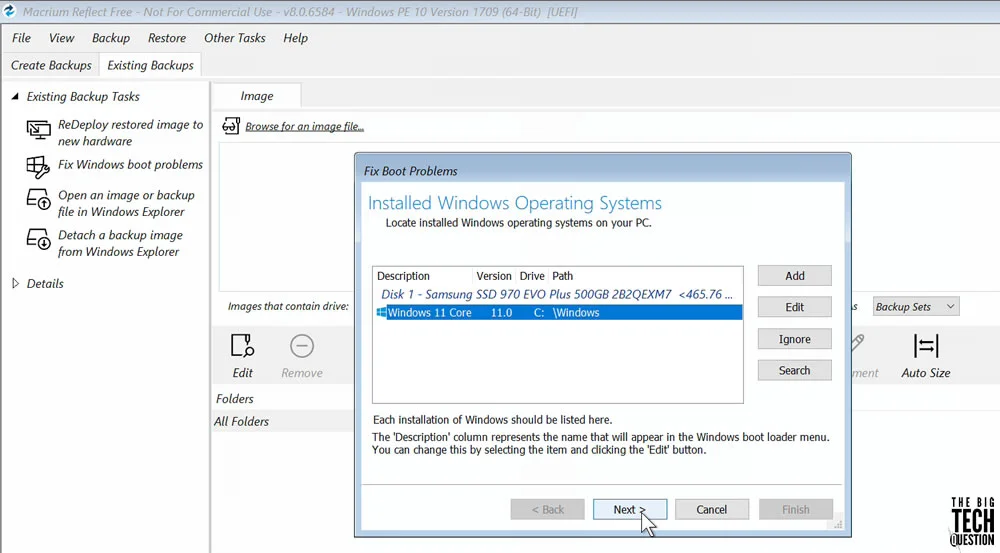Screen dimensions: 1000x553
Task: Click the Fix Windows boot problems icon
Action: click(38, 167)
